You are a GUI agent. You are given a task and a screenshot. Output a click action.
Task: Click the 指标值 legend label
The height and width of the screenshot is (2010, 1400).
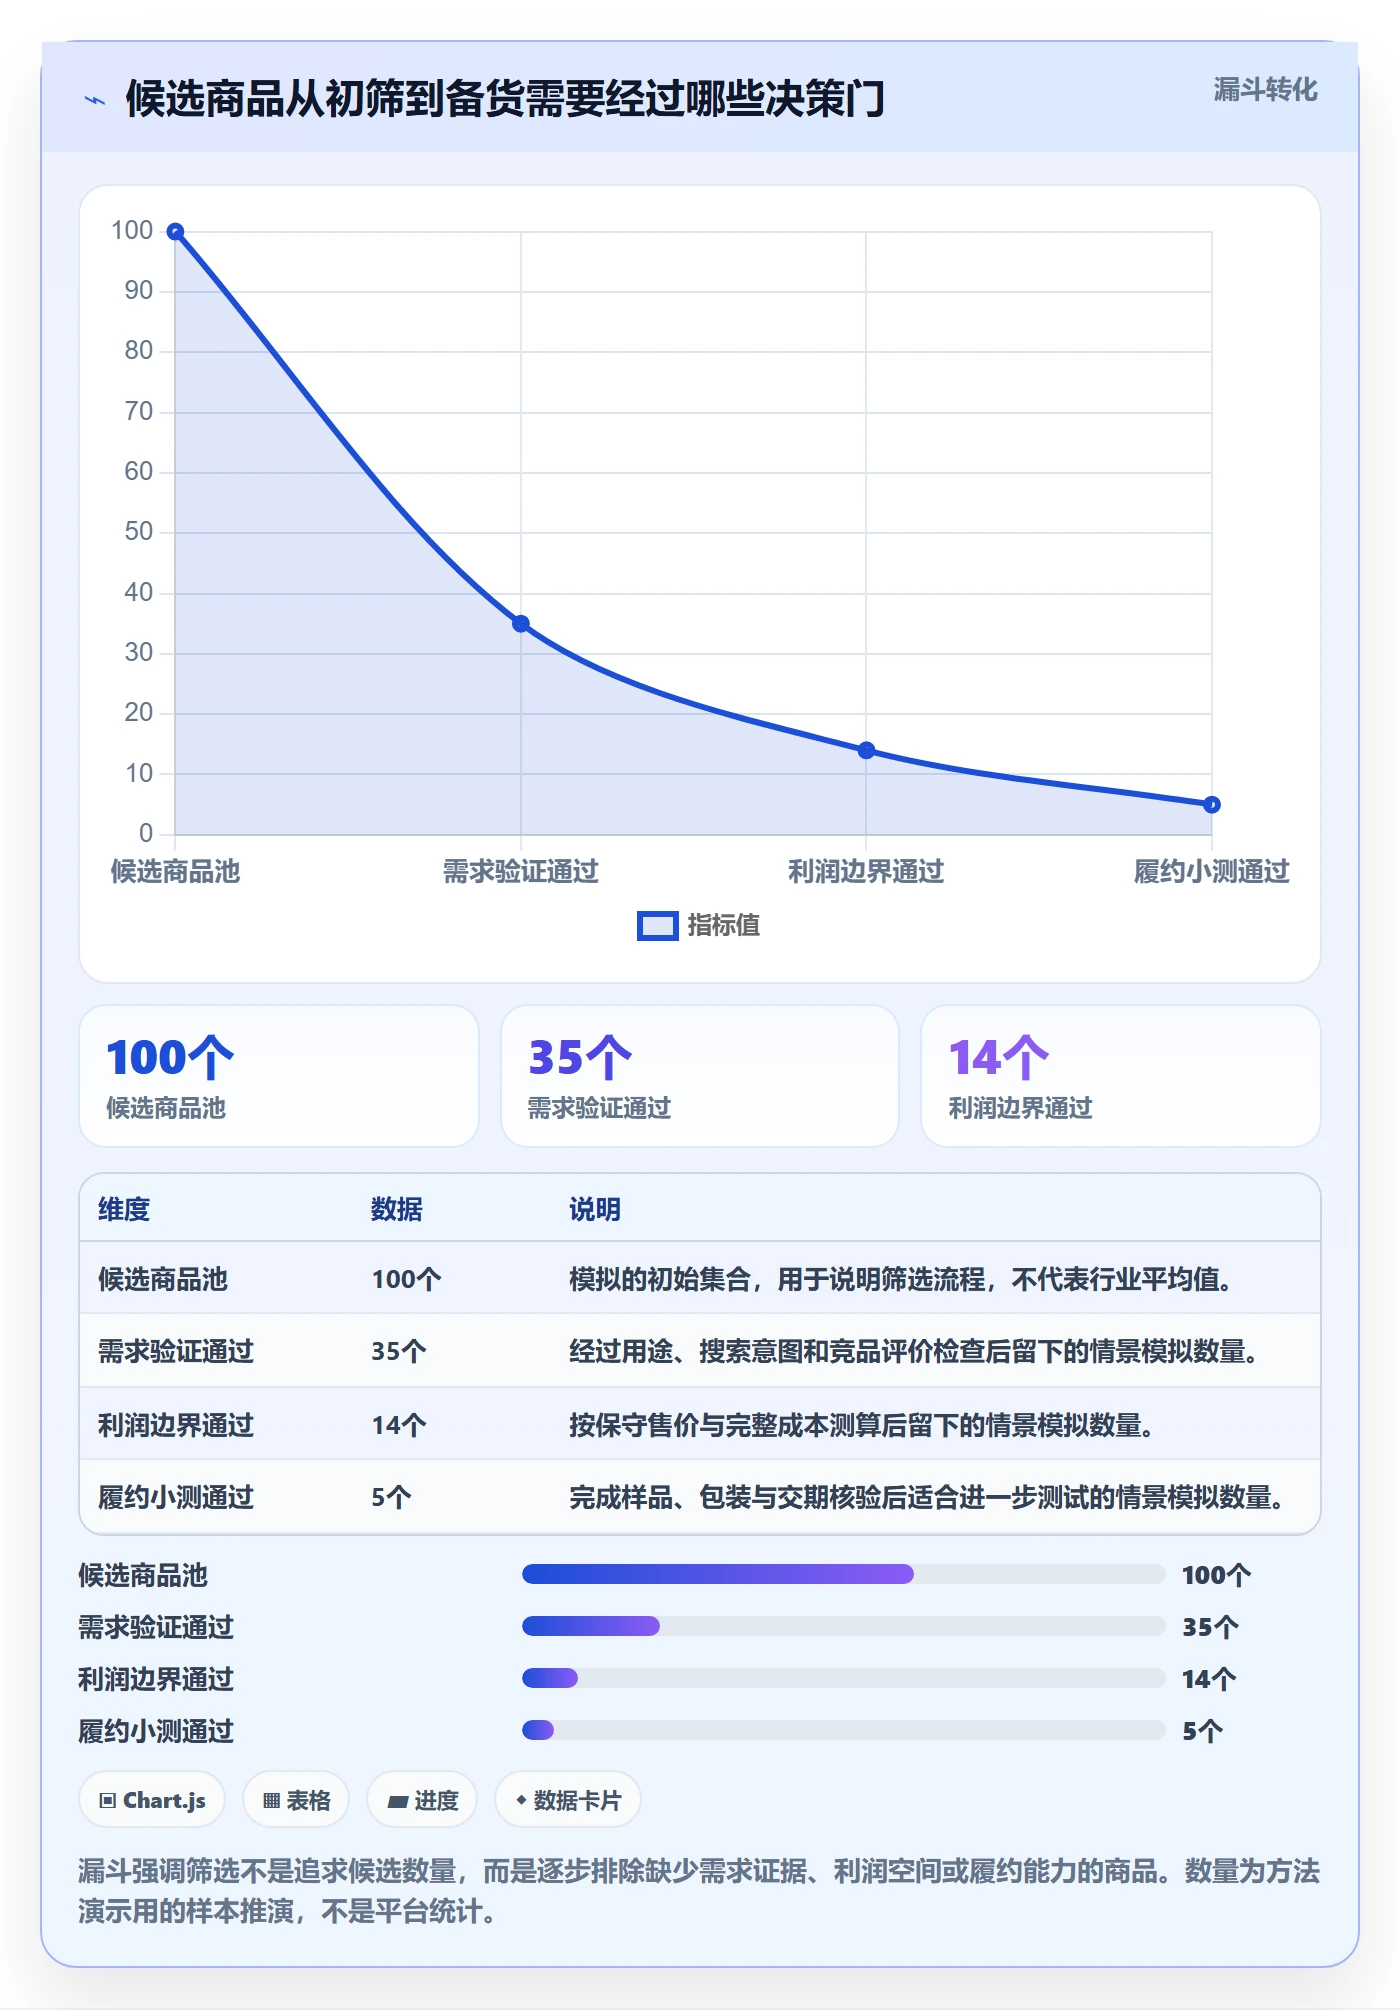pyautogui.click(x=723, y=926)
